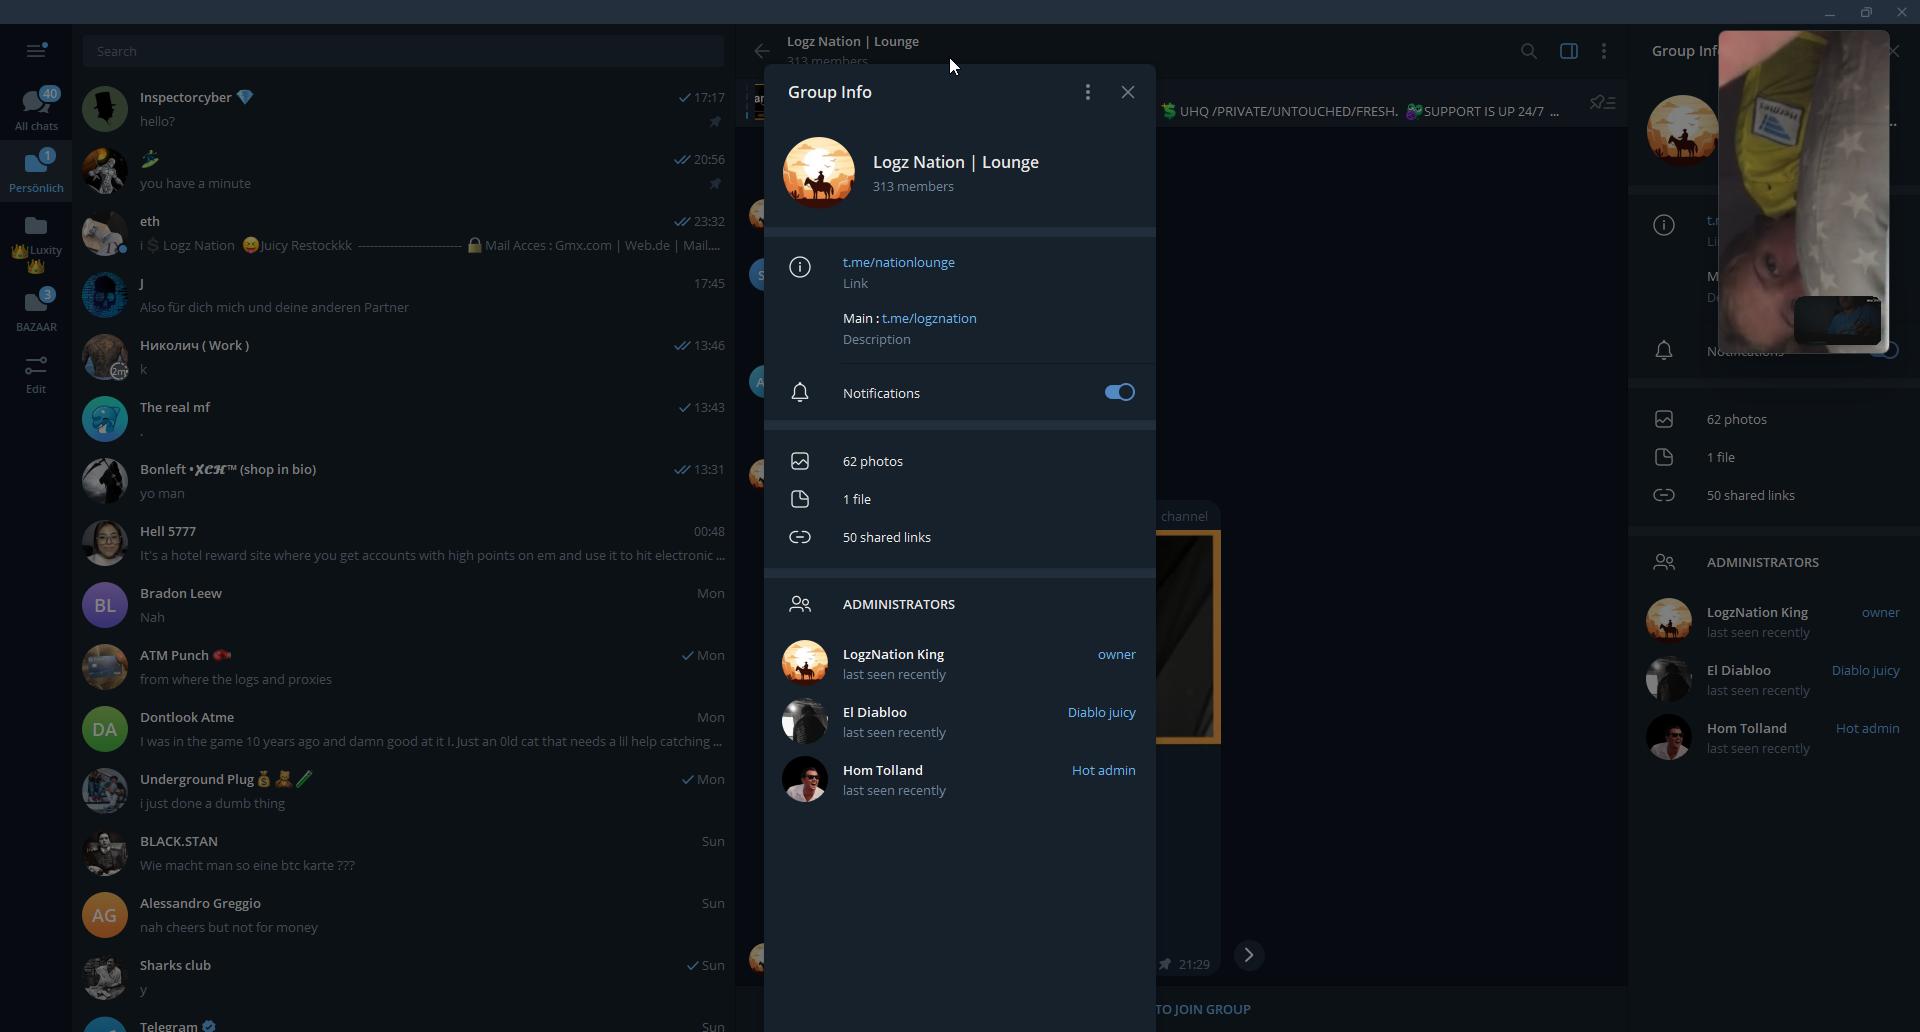Click the chat Search input field
This screenshot has height=1032, width=1920.
[x=403, y=51]
